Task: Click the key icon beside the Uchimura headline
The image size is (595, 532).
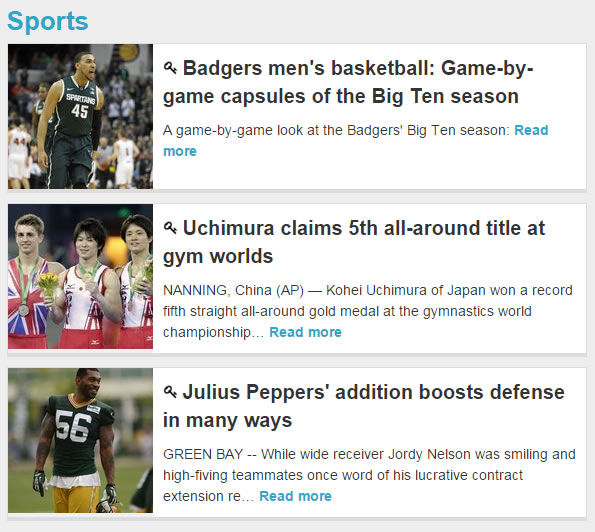Action: click(170, 228)
